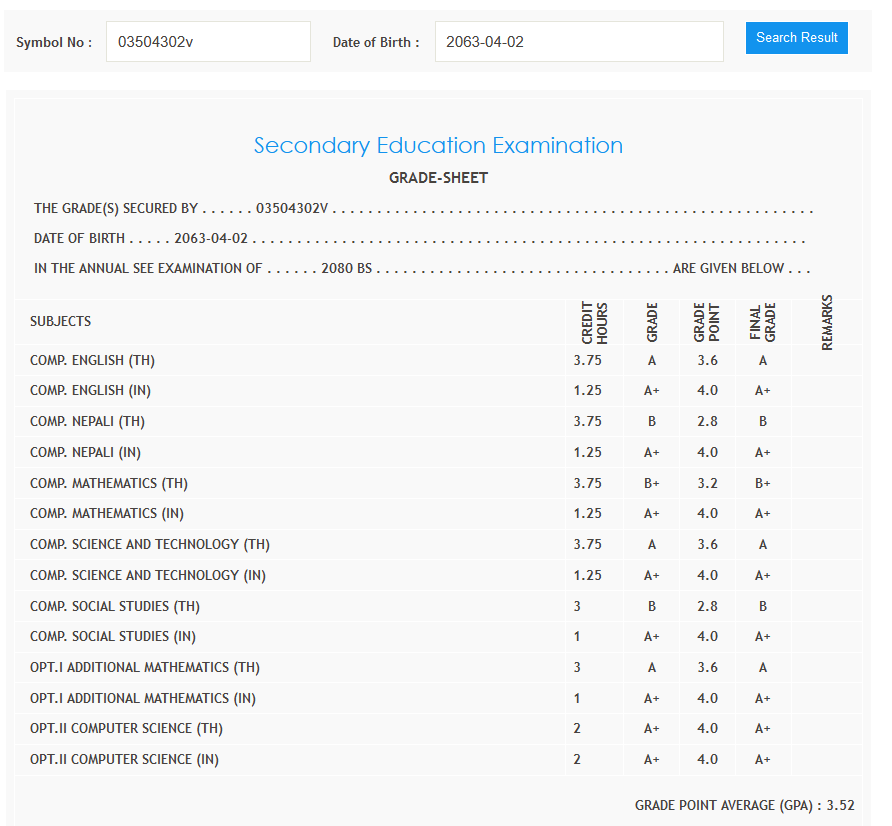The width and height of the screenshot is (892, 826).
Task: Click COMP. SCIENCE AND TECHNOLOGY (IN) subject
Action: (x=148, y=576)
